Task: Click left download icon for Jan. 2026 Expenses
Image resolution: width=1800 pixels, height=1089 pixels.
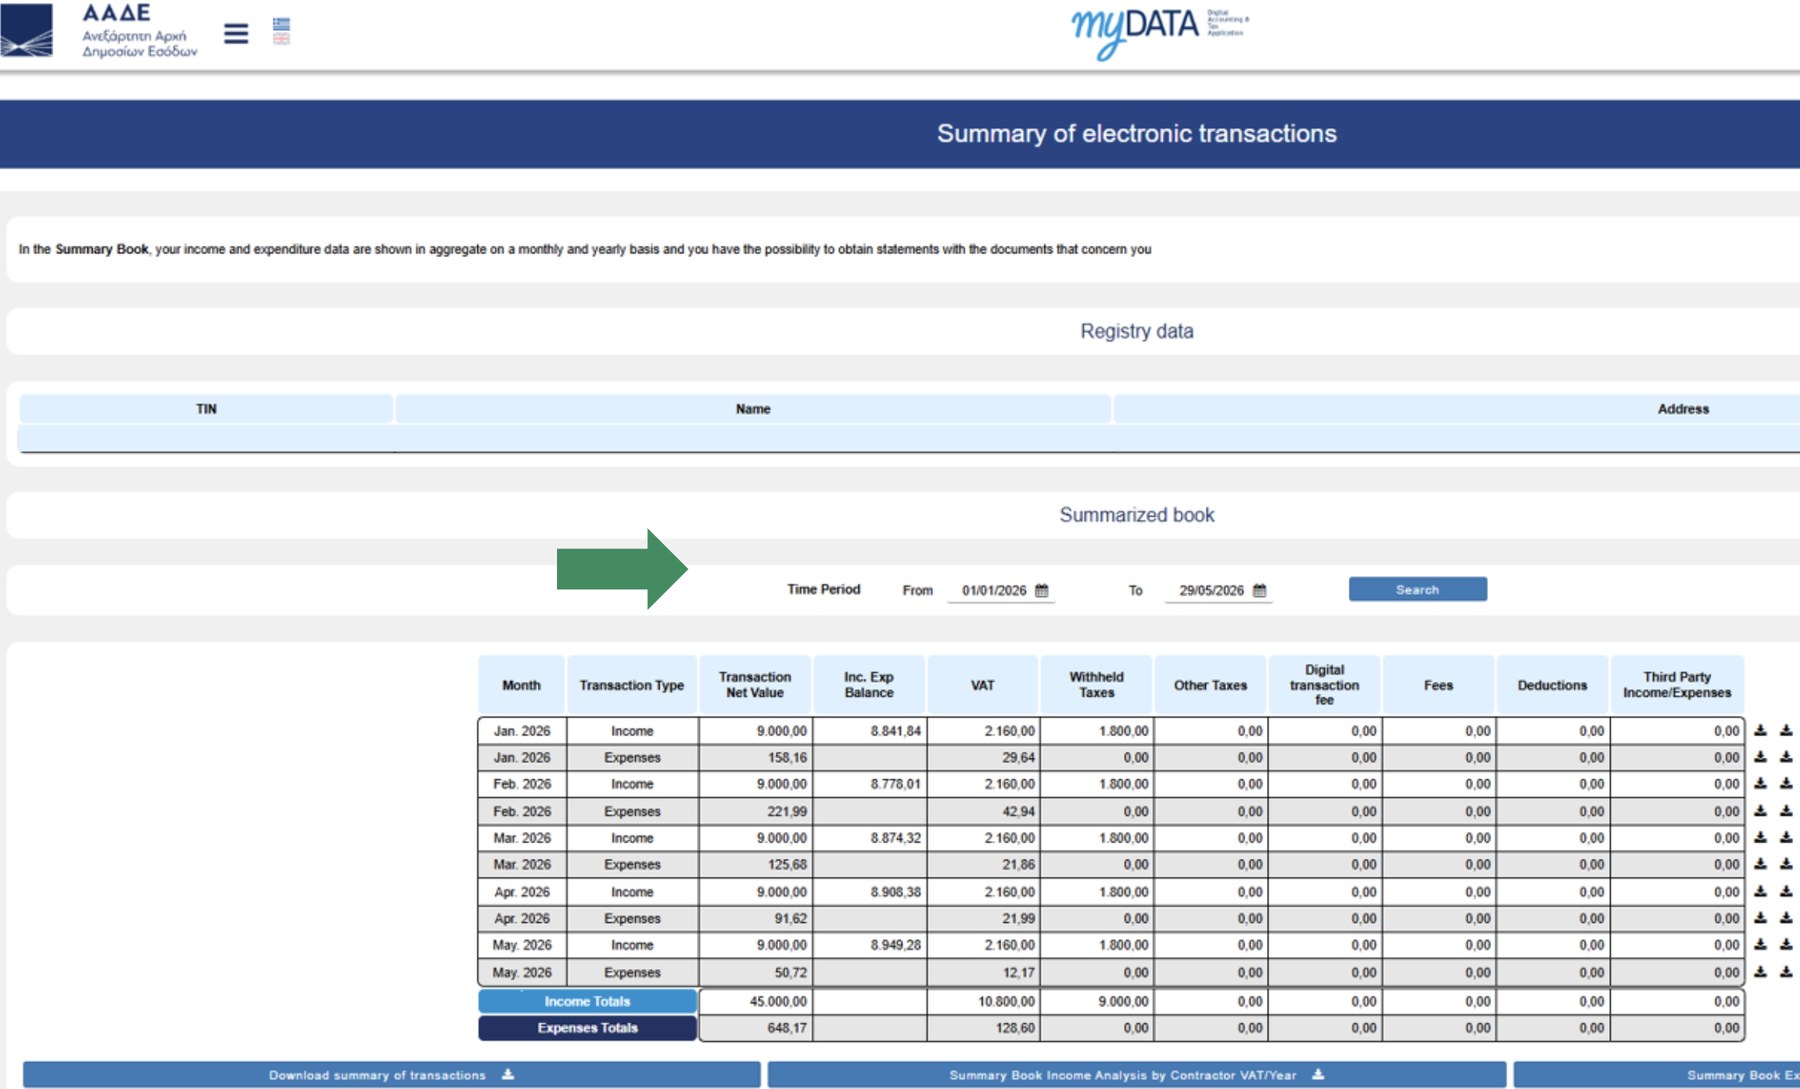Action: click(1760, 757)
